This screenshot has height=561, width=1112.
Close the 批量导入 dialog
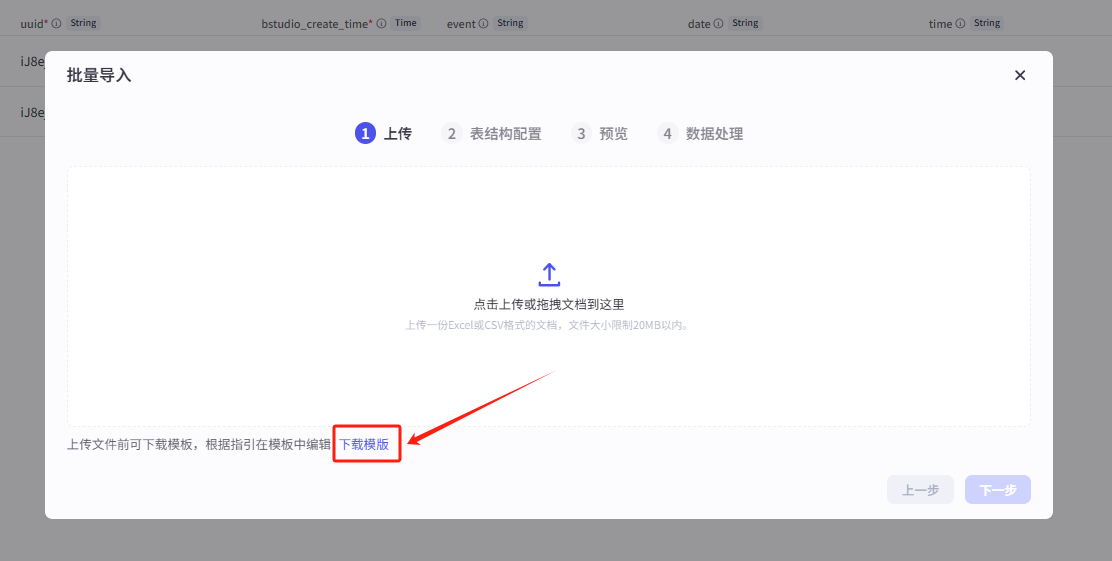tap(1020, 75)
